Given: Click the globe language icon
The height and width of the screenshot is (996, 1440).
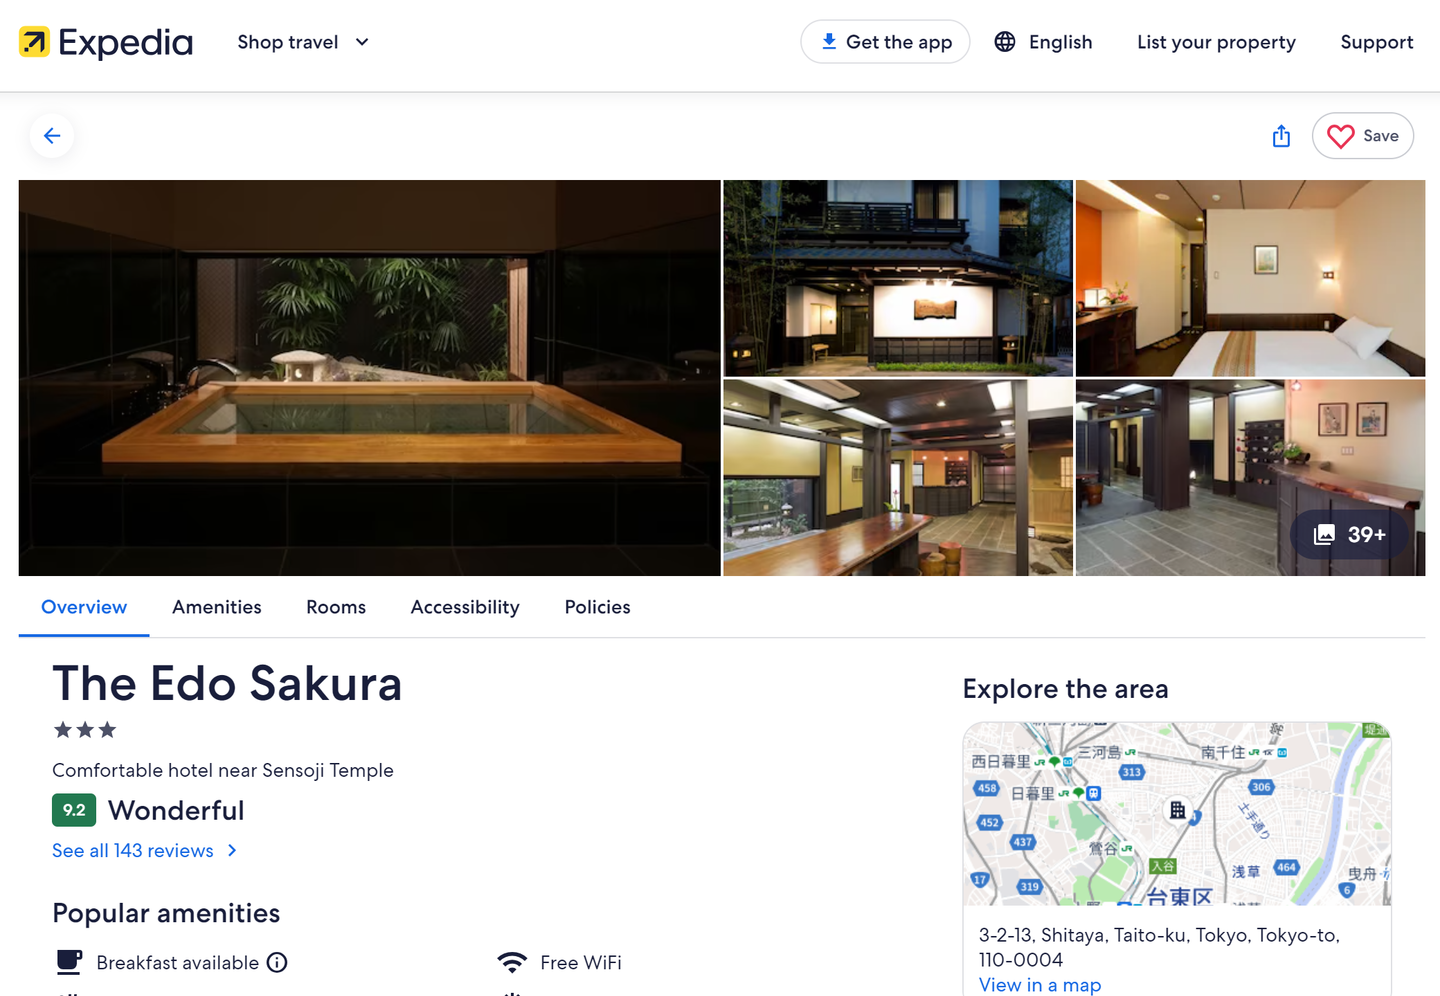Looking at the screenshot, I should click(1005, 42).
